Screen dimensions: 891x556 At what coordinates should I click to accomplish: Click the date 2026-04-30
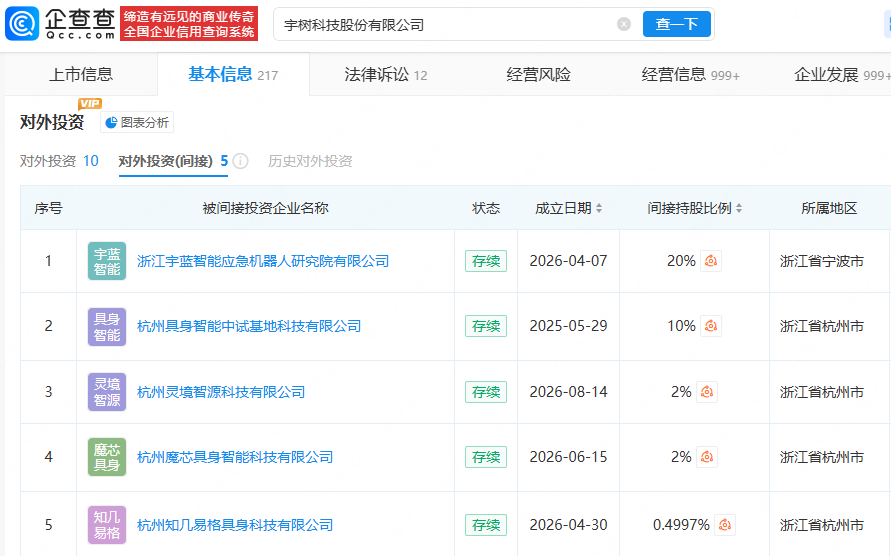tap(568, 525)
